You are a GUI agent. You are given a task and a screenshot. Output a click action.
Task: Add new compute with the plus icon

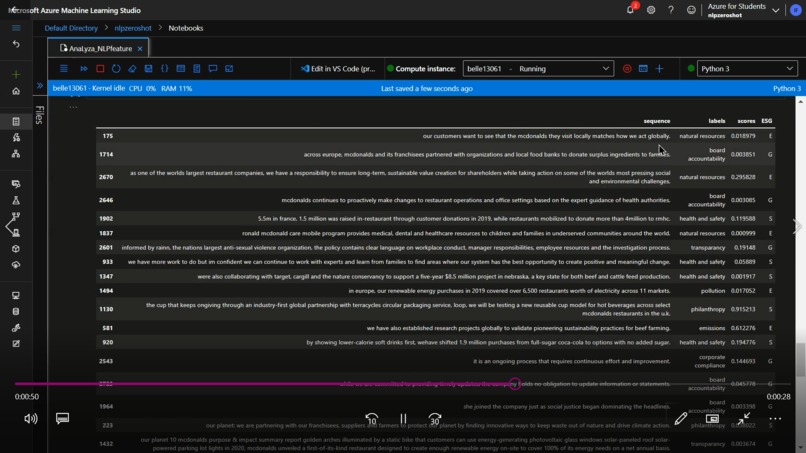[x=659, y=68]
